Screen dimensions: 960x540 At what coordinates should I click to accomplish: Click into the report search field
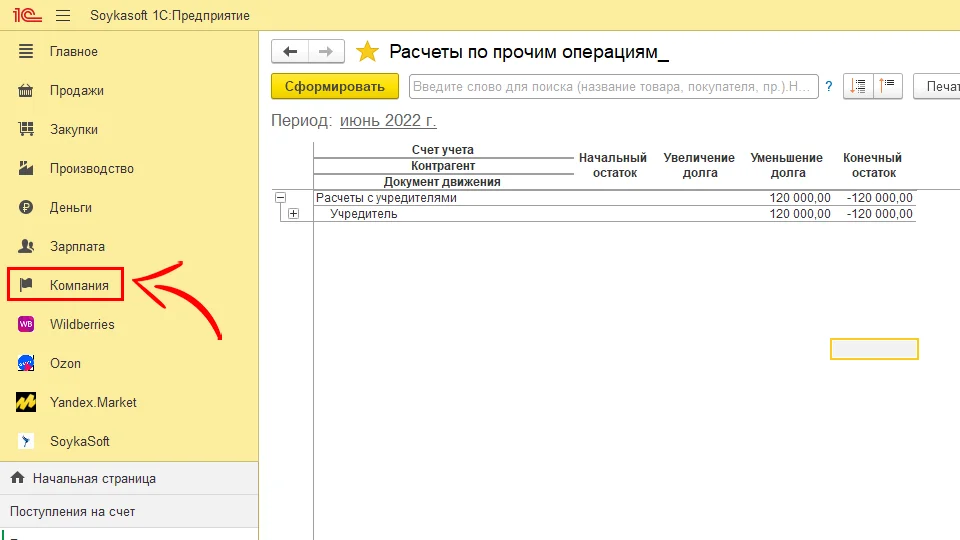pos(612,87)
